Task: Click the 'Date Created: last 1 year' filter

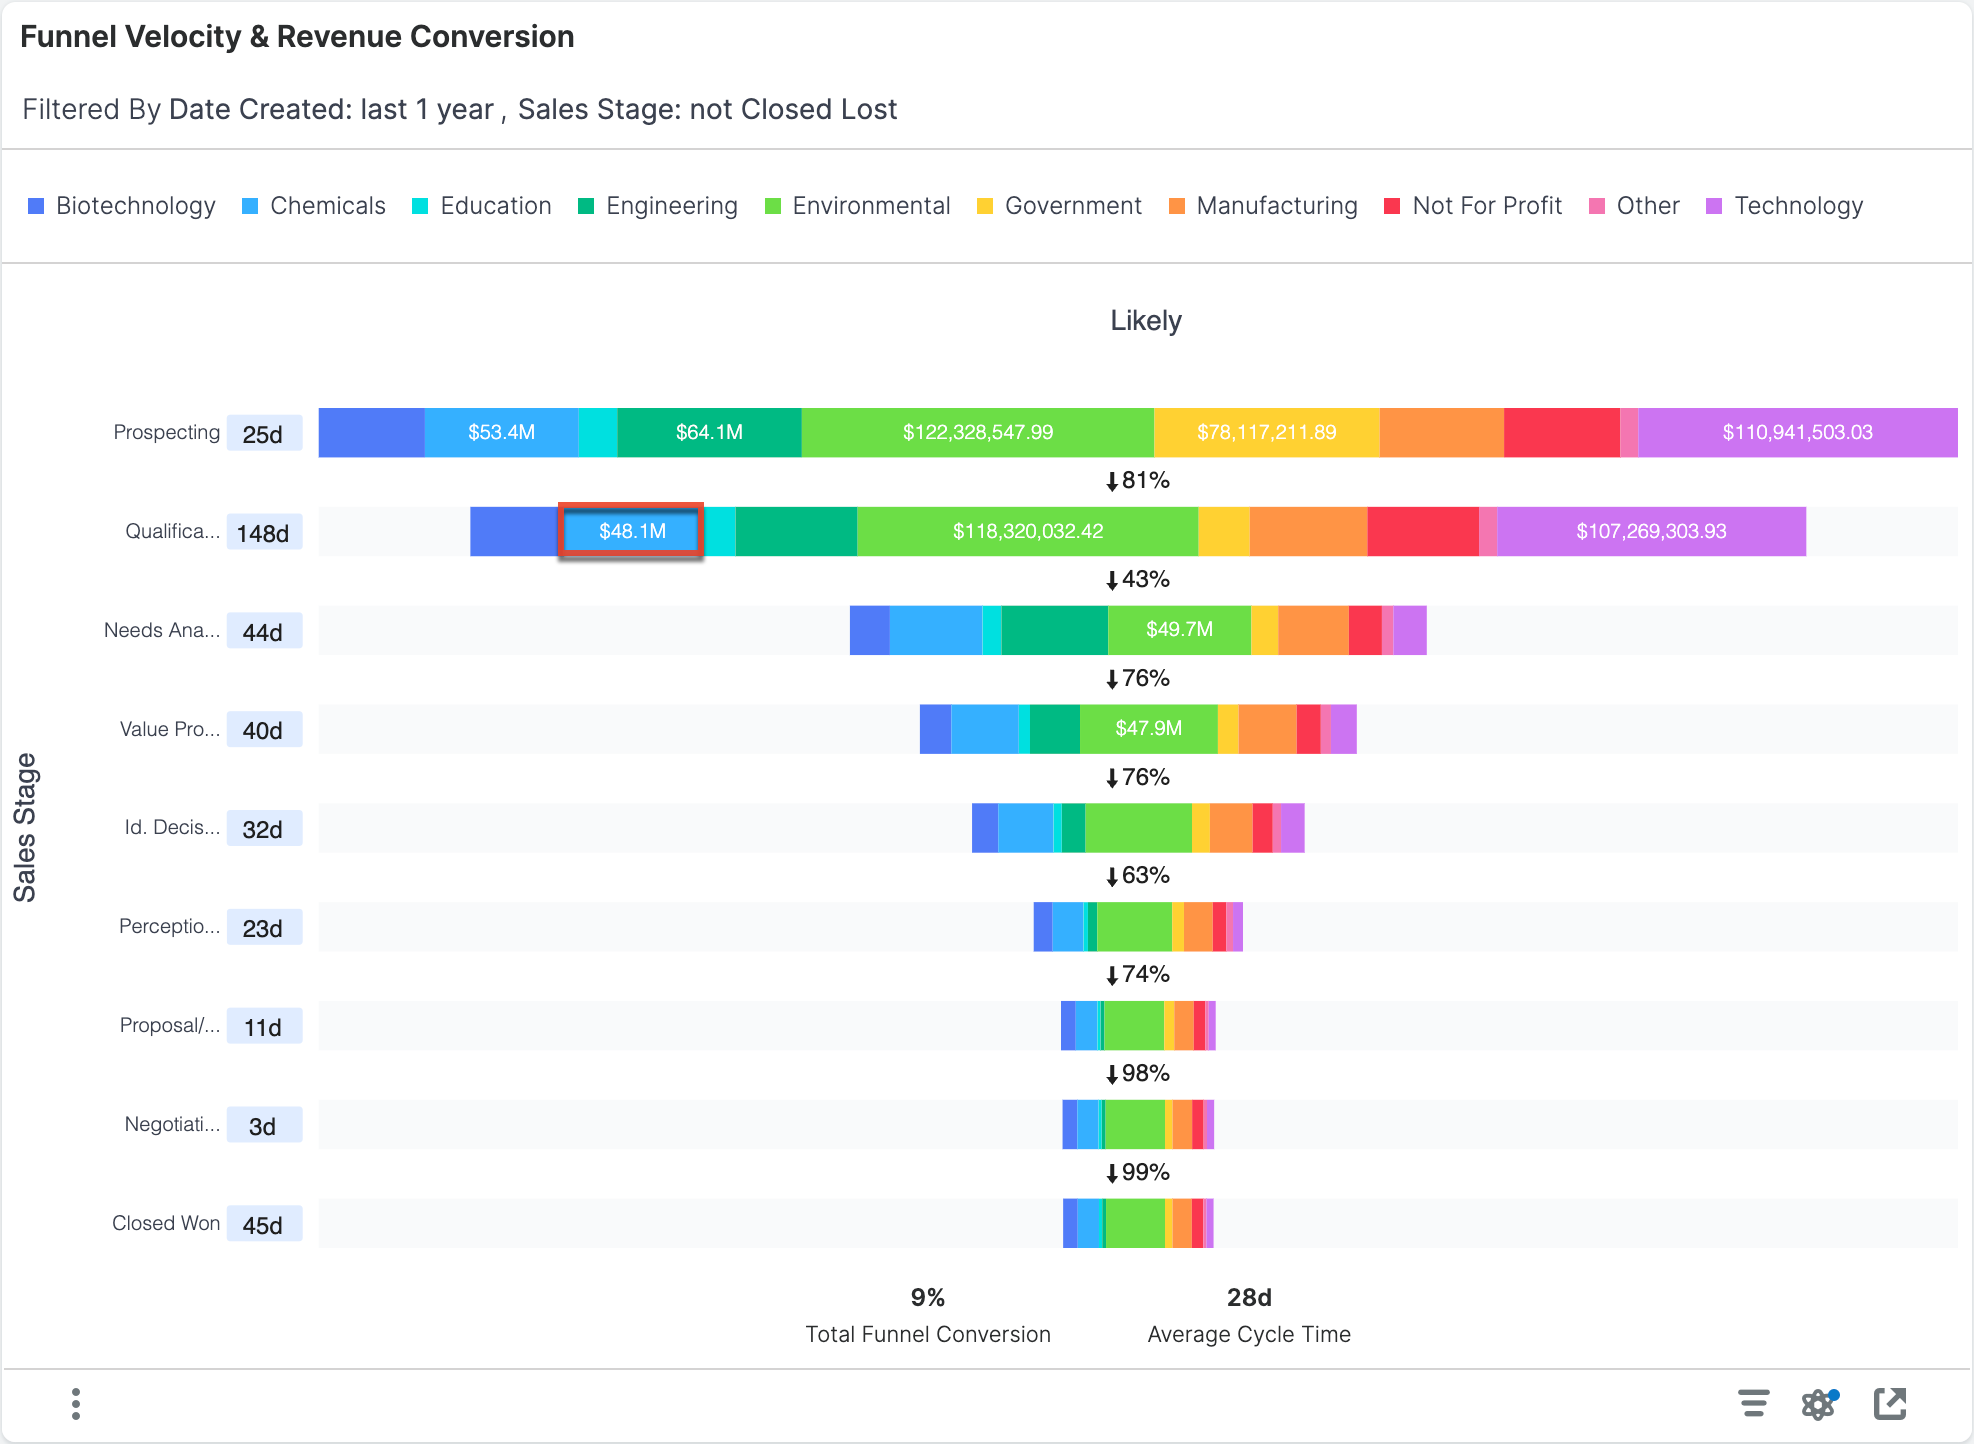Action: [x=330, y=109]
